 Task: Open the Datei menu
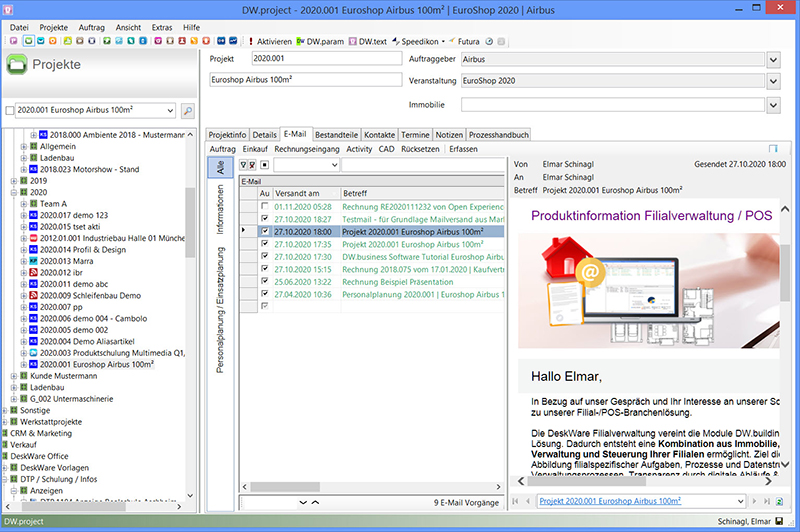(19, 28)
